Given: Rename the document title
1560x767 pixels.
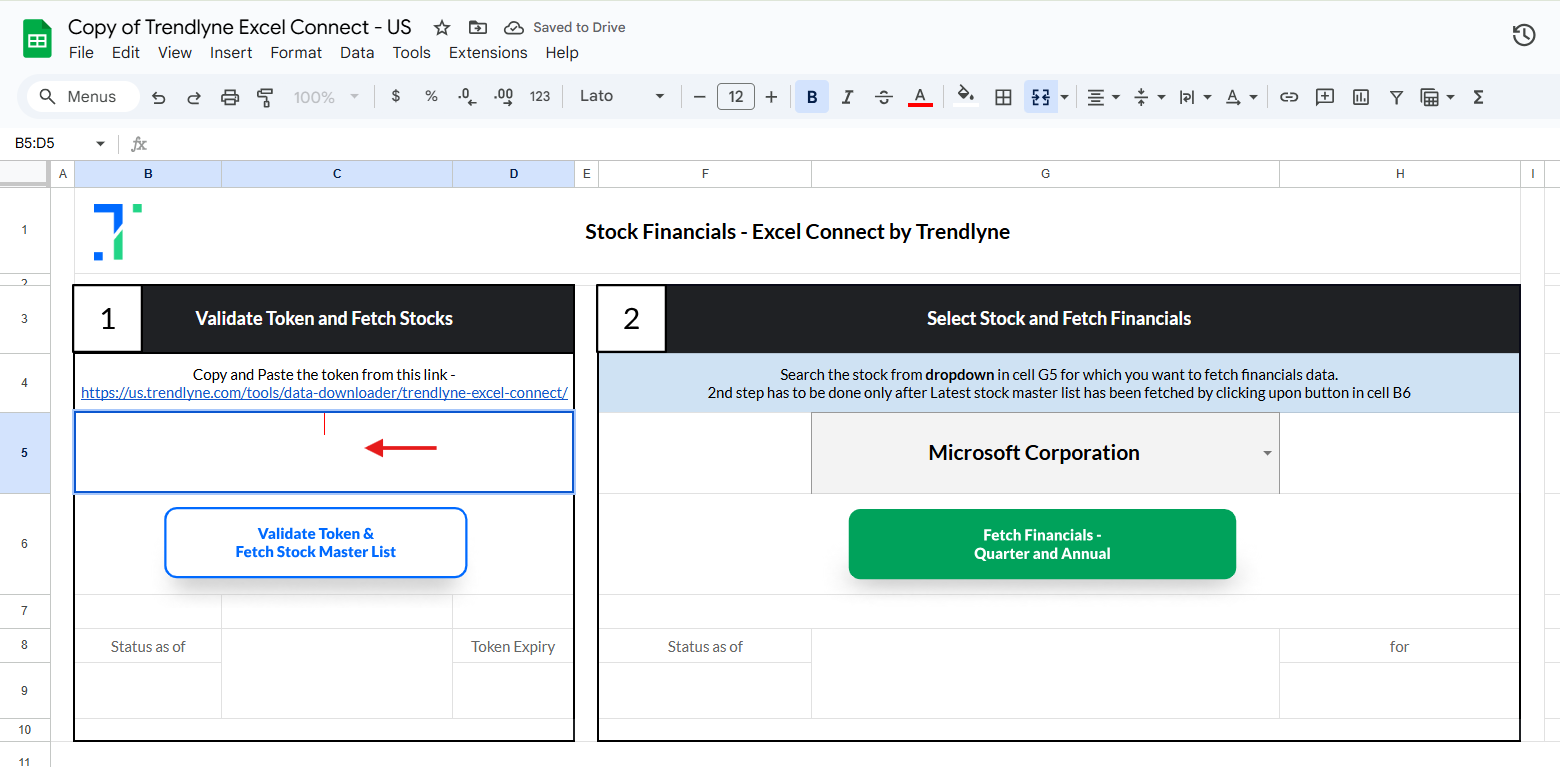Looking at the screenshot, I should [x=240, y=27].
